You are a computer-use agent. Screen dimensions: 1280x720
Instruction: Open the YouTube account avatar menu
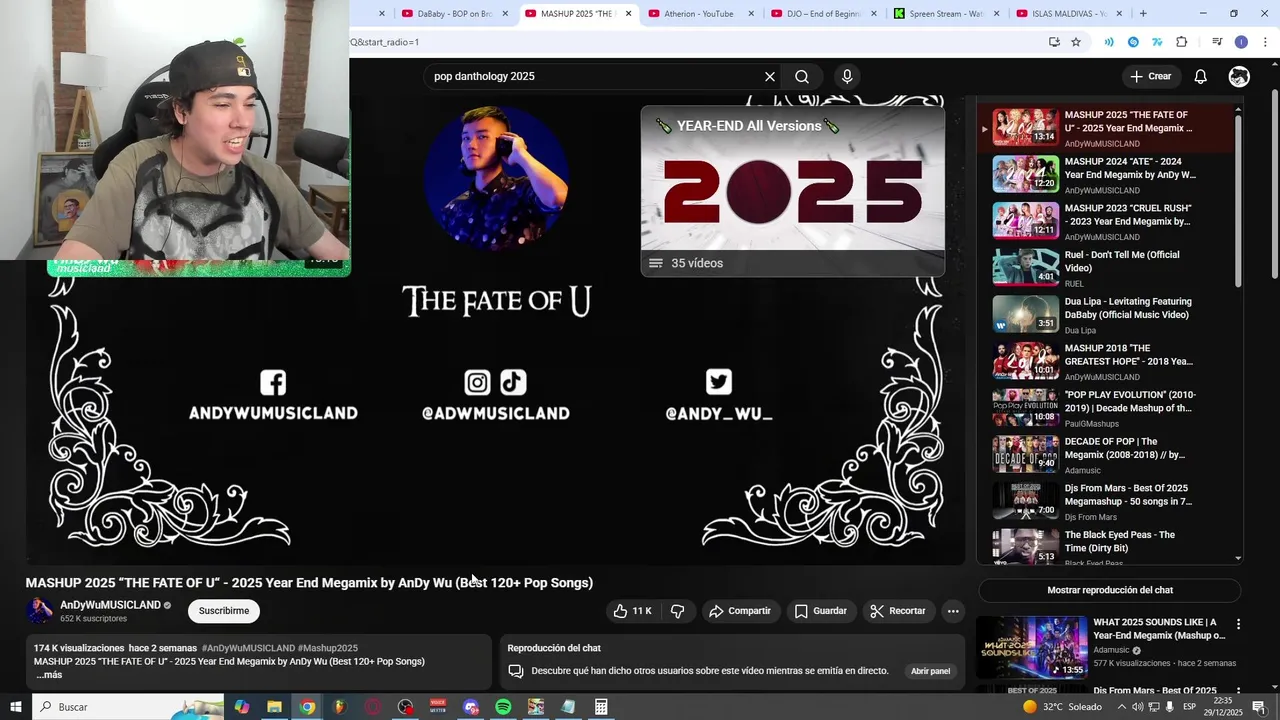coord(1239,77)
